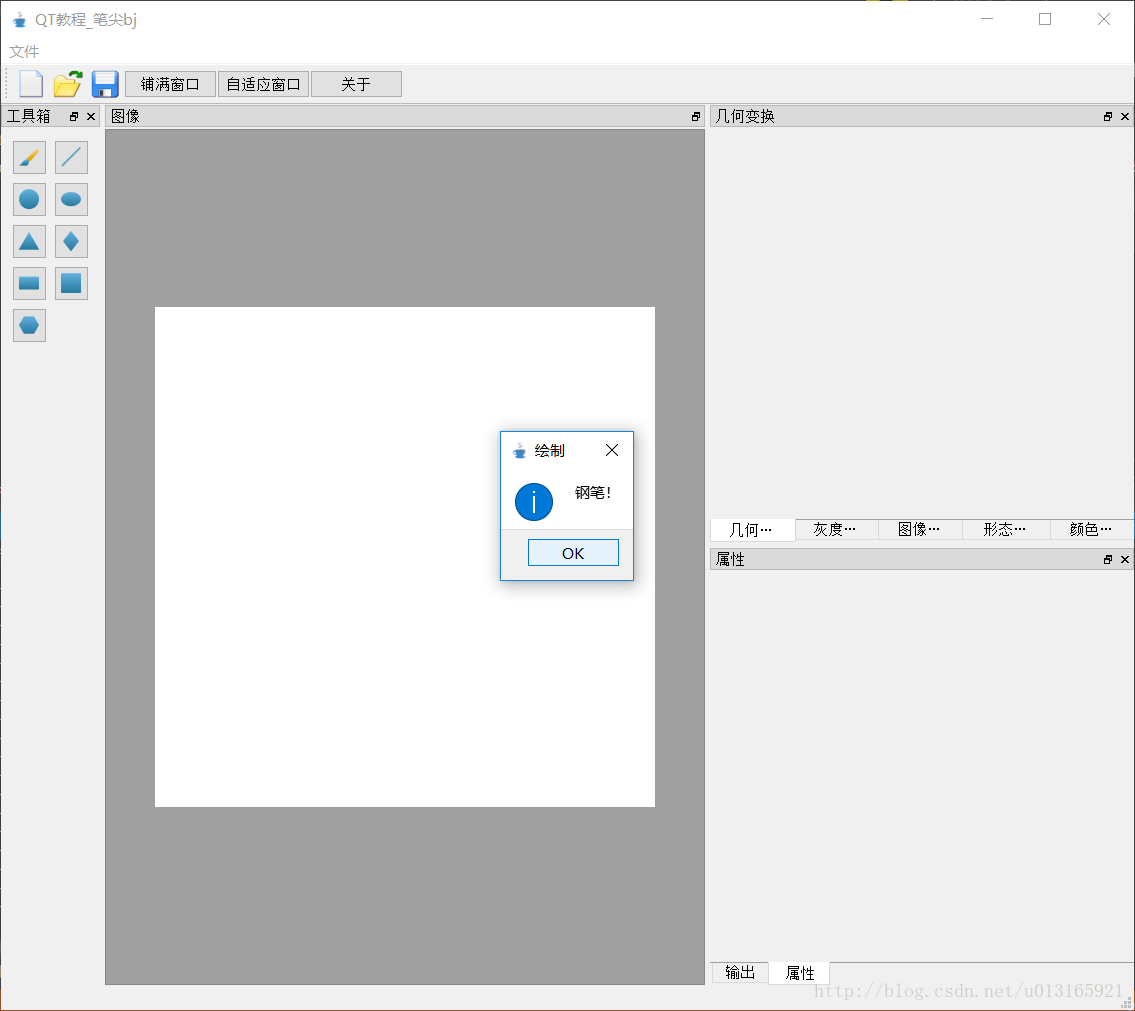Select the diamond shape tool
Screen dimensions: 1135x1011
[71, 241]
